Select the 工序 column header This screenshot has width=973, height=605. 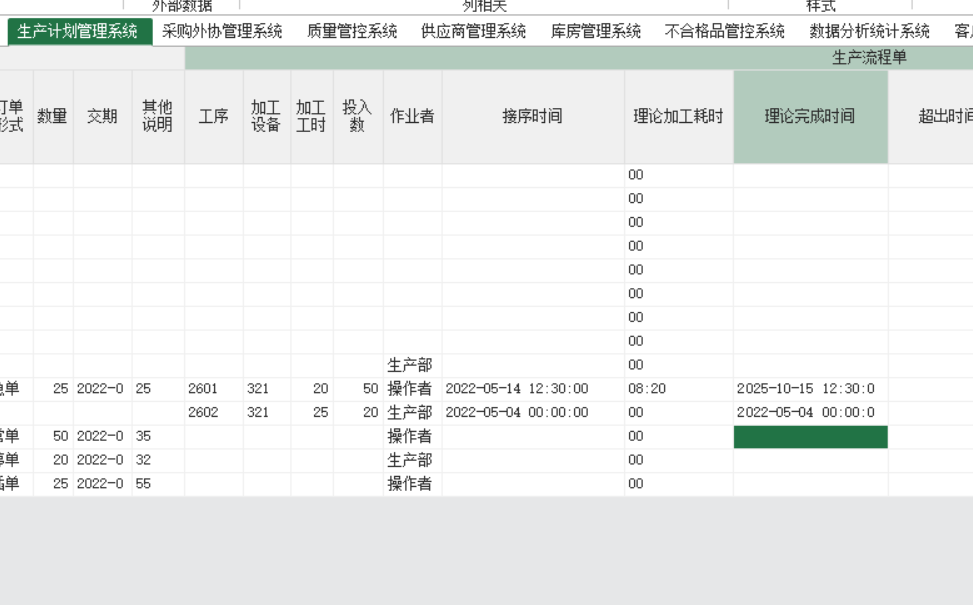[x=213, y=116]
